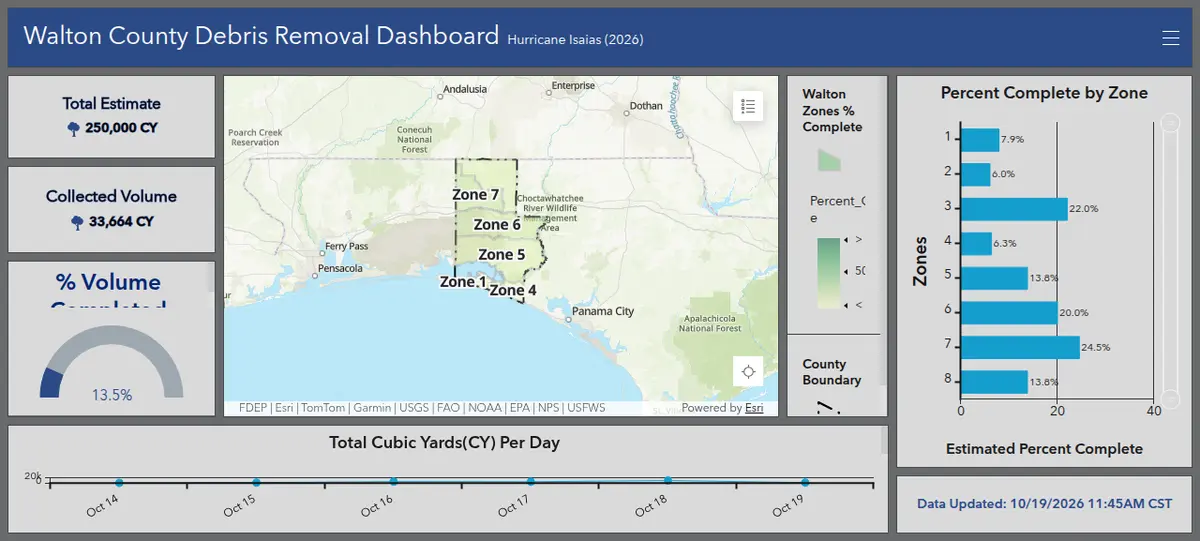Click the tree icon beside 33,664 CY
Image resolution: width=1200 pixels, height=541 pixels.
coord(78,222)
